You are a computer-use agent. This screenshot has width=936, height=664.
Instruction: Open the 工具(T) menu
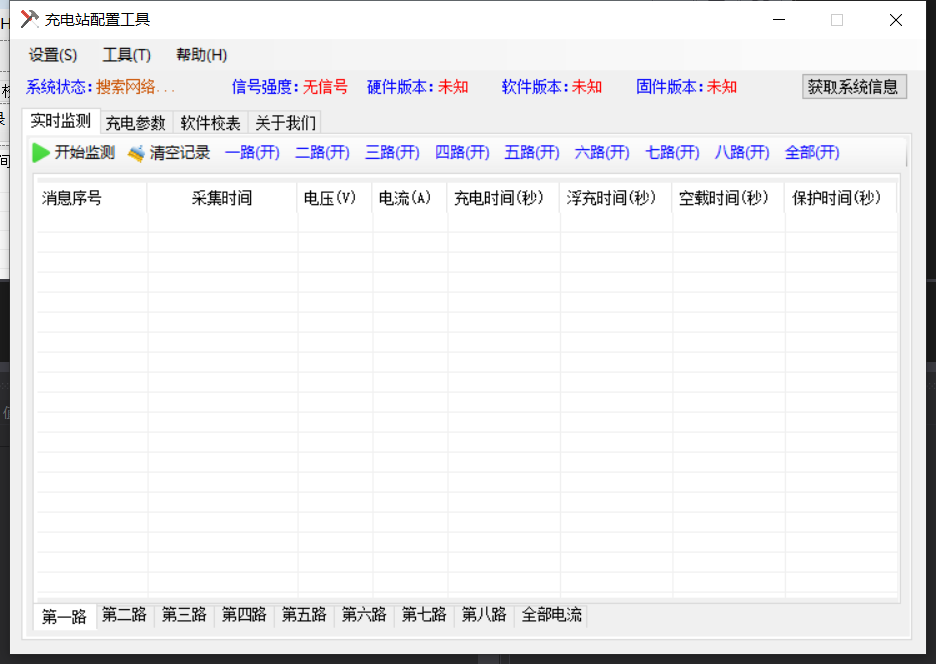point(126,55)
